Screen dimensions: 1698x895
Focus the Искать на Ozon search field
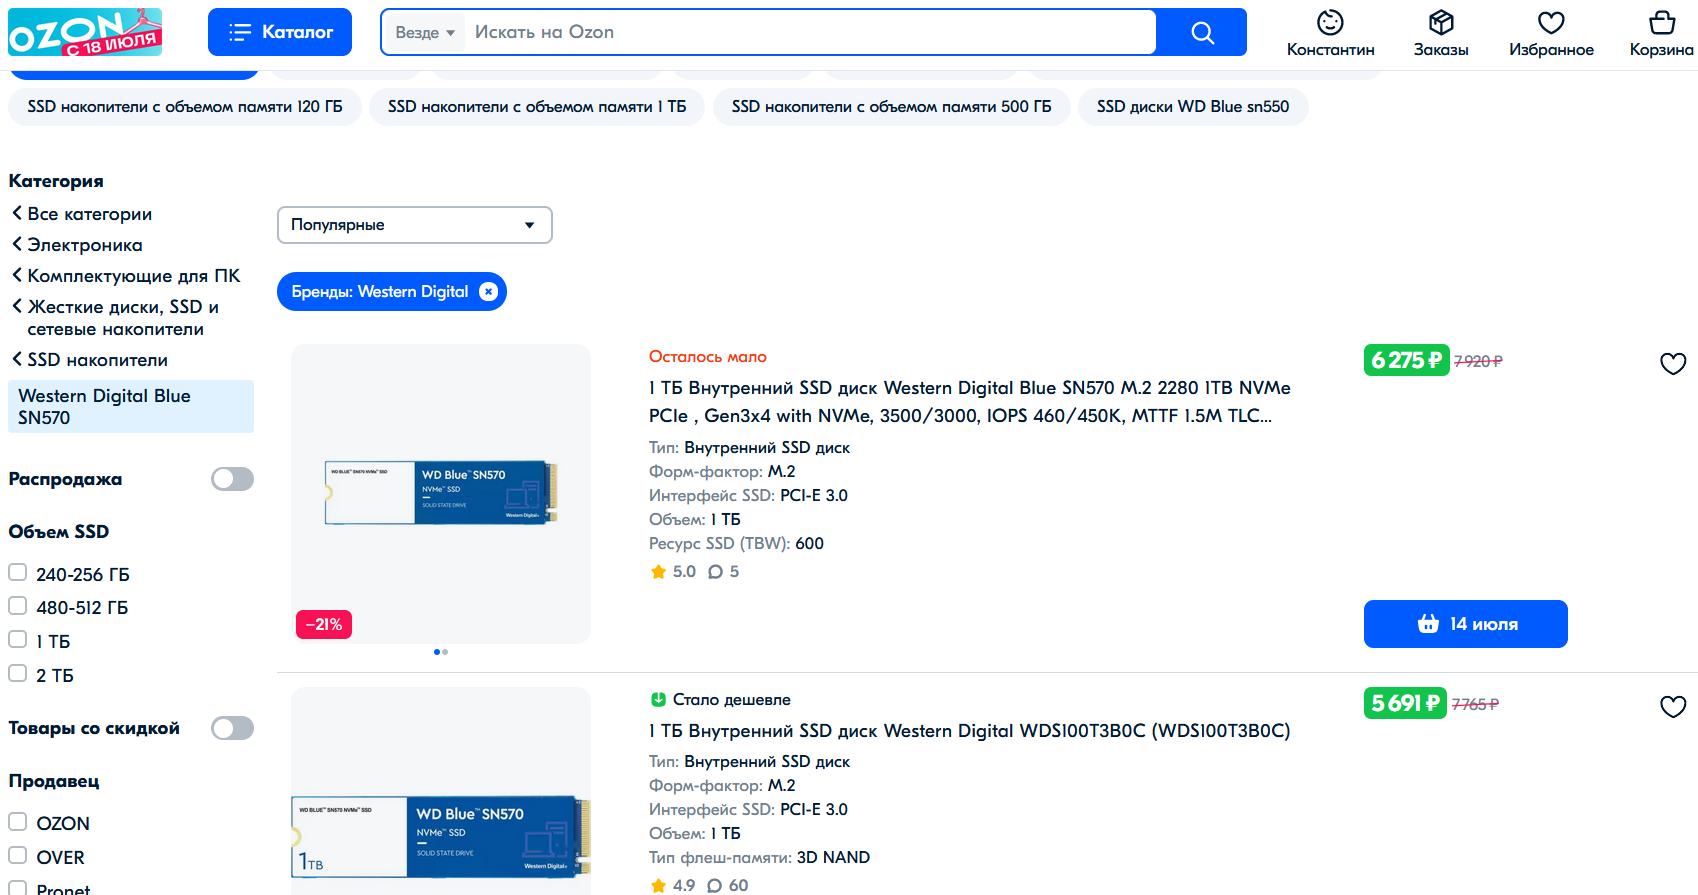point(810,33)
